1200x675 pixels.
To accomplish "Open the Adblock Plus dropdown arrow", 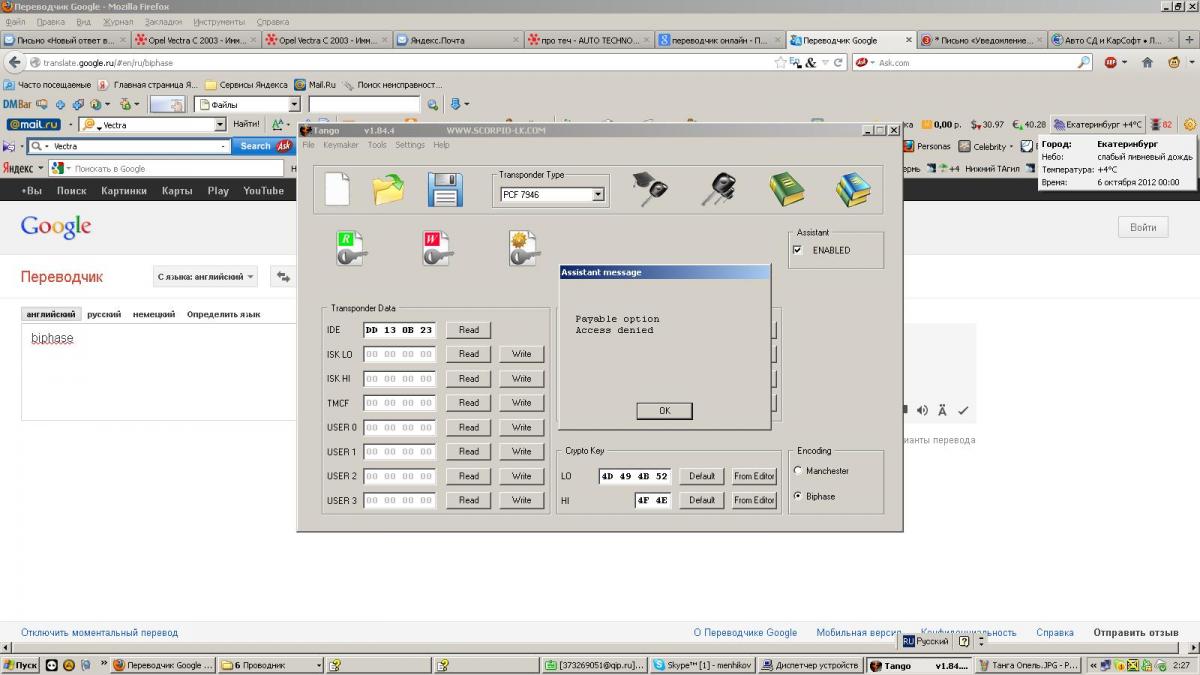I will (x=1125, y=62).
